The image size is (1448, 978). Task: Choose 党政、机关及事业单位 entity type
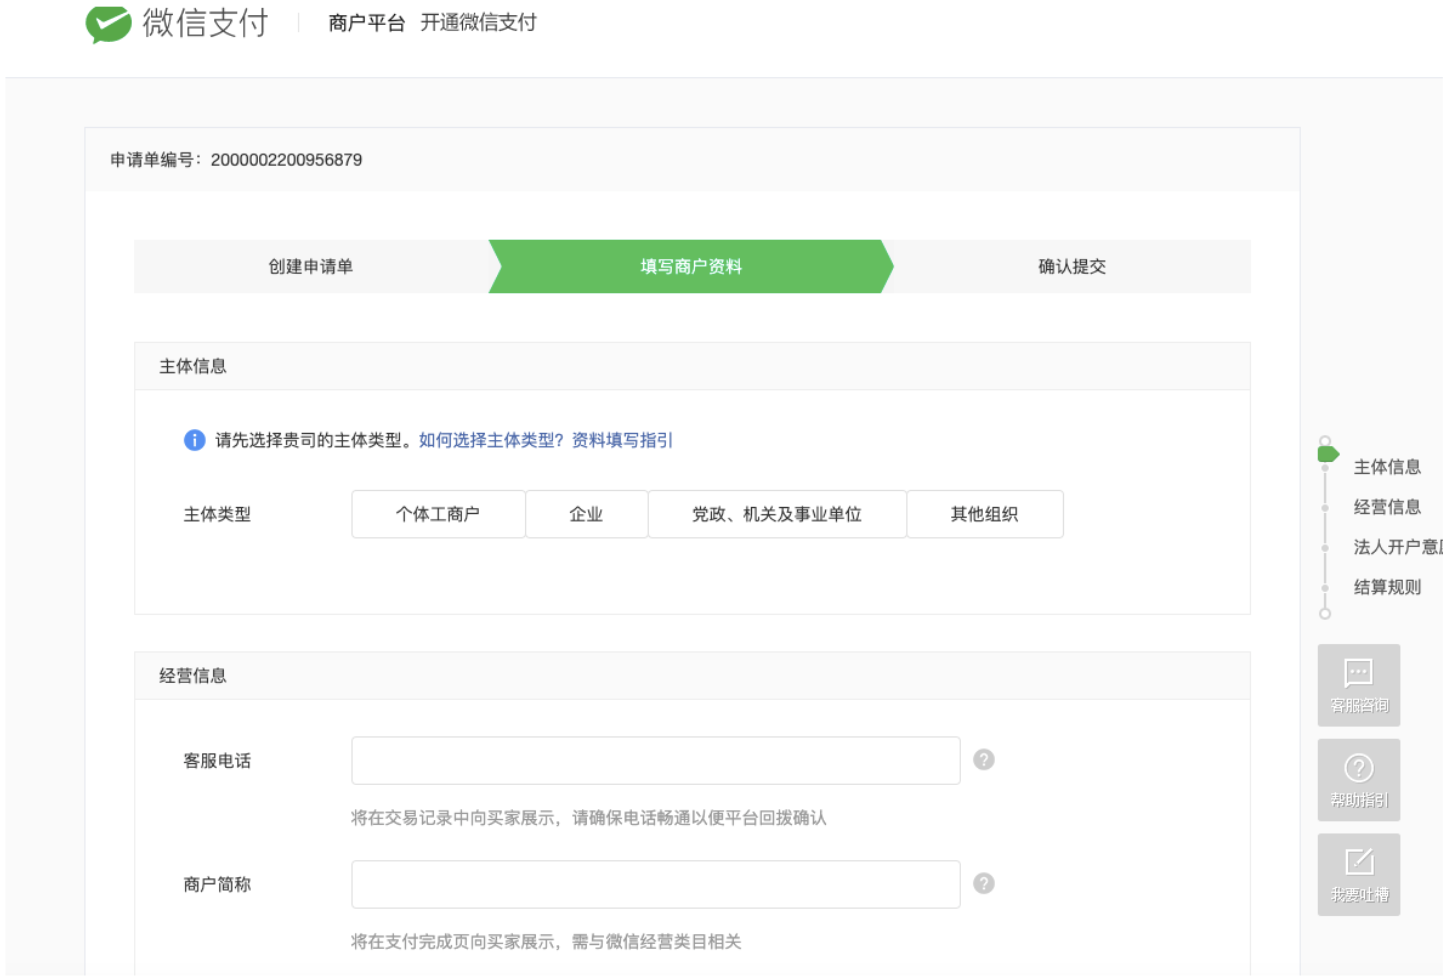pyautogui.click(x=776, y=514)
